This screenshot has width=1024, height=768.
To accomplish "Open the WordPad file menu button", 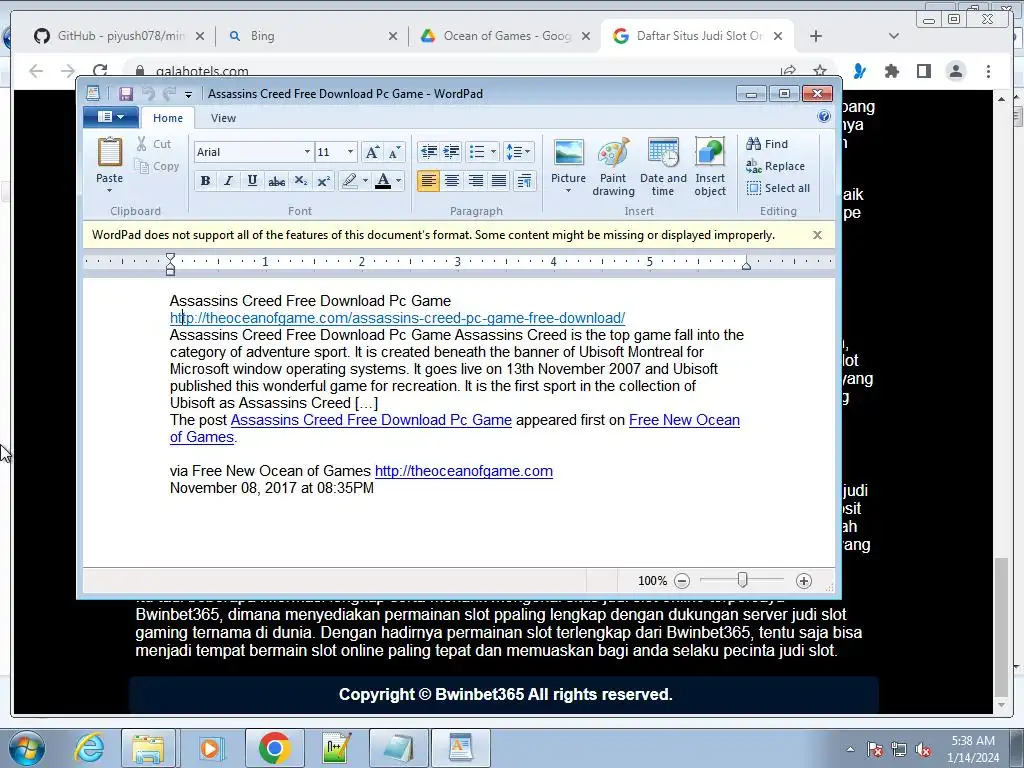I will (110, 117).
